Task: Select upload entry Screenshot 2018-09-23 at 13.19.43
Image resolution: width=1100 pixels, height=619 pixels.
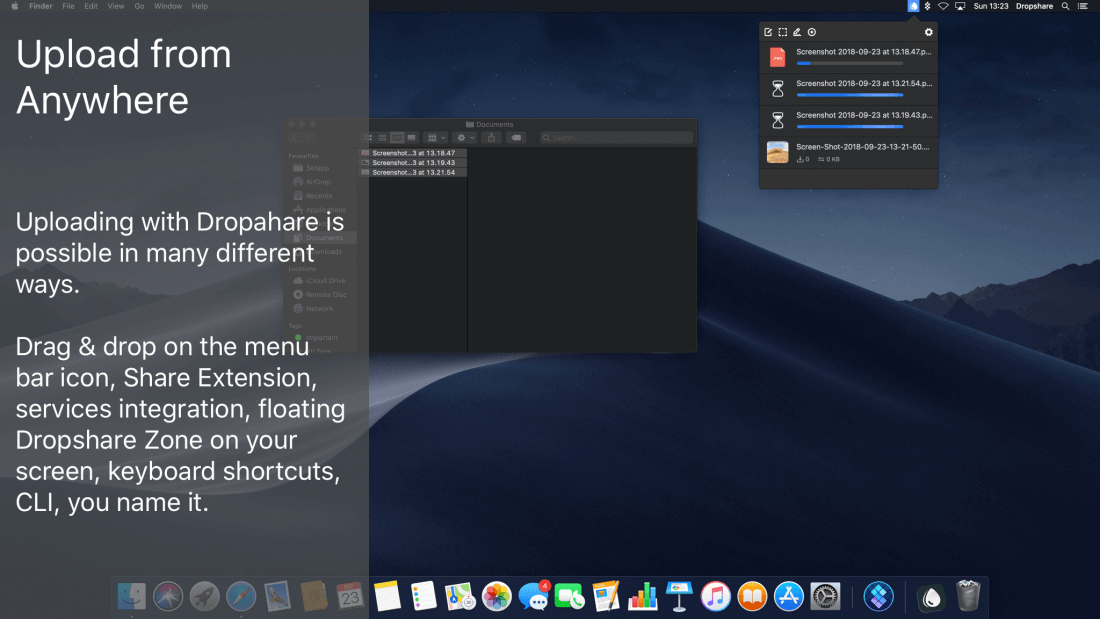Action: tap(848, 120)
